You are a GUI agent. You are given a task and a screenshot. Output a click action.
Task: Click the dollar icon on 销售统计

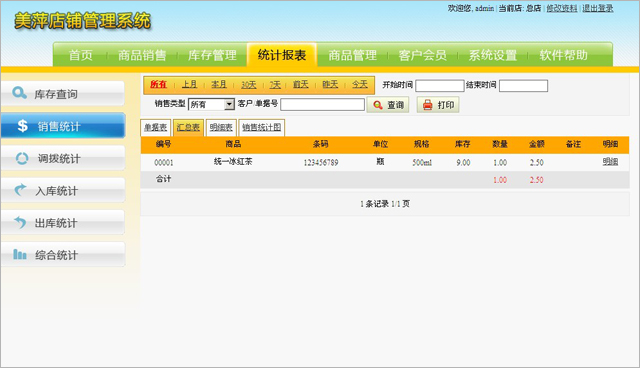click(x=22, y=126)
